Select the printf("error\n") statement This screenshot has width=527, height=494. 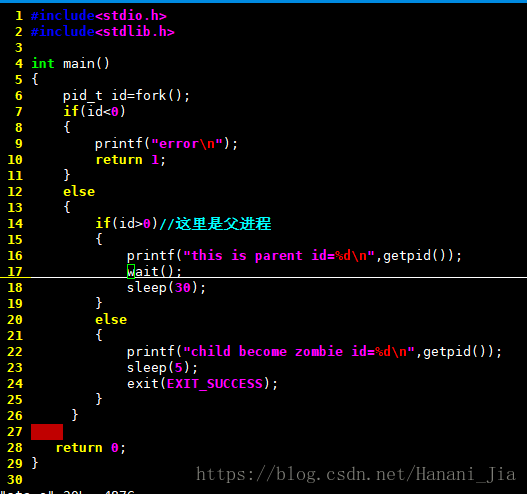pyautogui.click(x=166, y=144)
